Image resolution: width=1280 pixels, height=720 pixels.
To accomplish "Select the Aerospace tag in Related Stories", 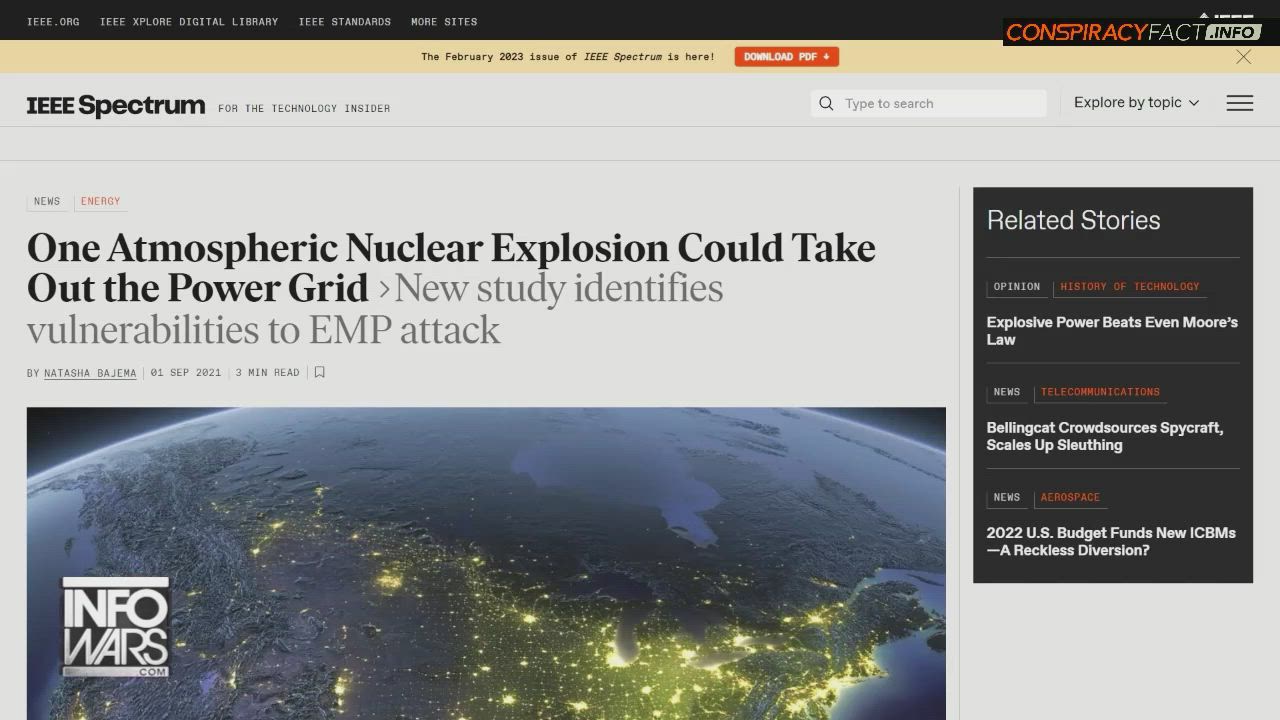I will point(1070,497).
